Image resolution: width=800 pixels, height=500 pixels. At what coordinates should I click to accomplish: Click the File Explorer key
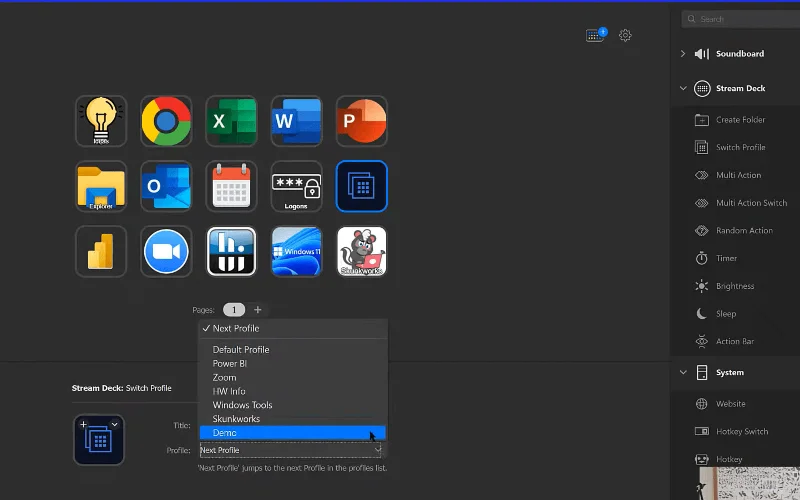click(101, 186)
